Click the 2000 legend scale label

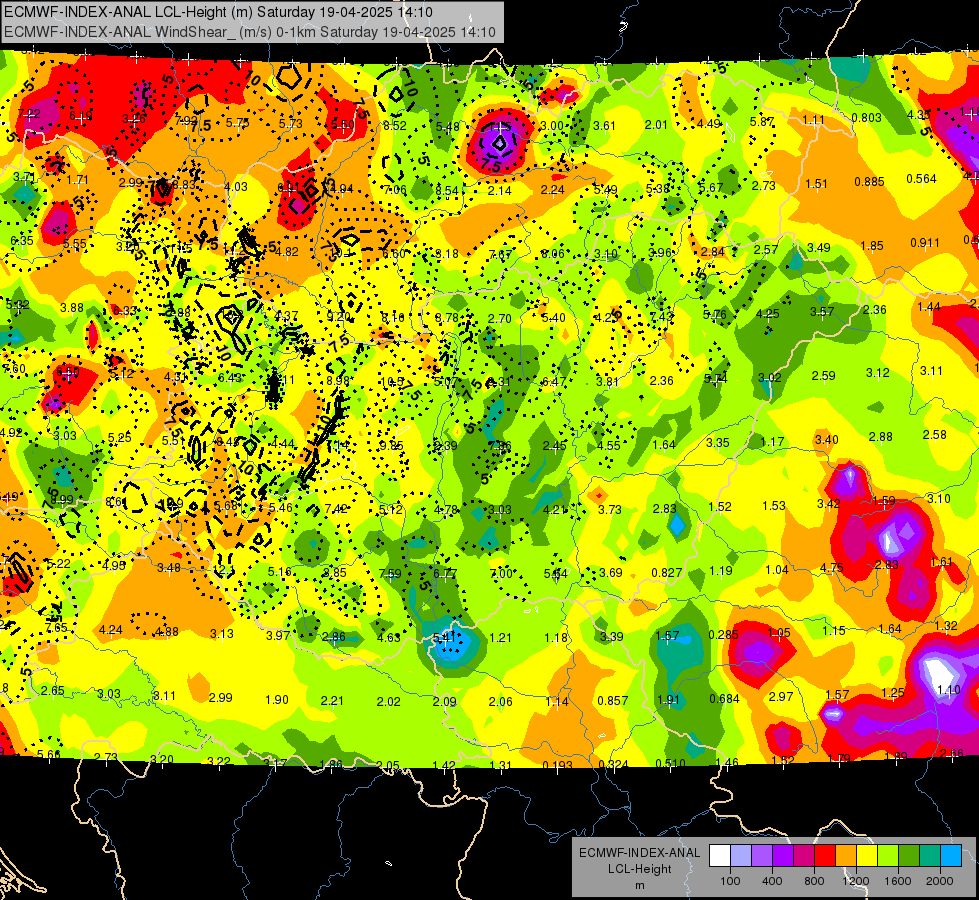[x=940, y=881]
